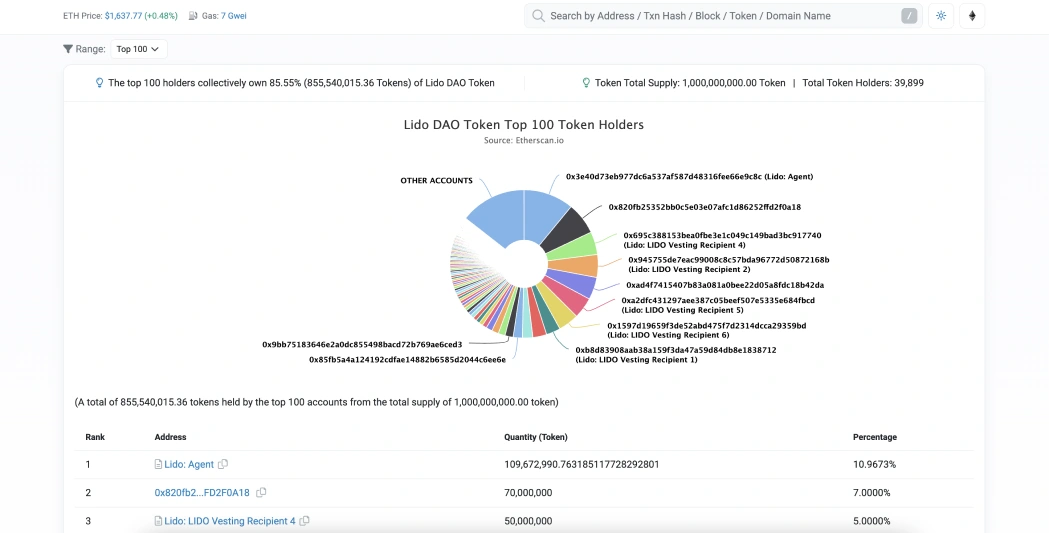This screenshot has height=533, width=1049.
Task: Open Lido: LIDO Vesting Recipient 4 link
Action: click(x=229, y=521)
